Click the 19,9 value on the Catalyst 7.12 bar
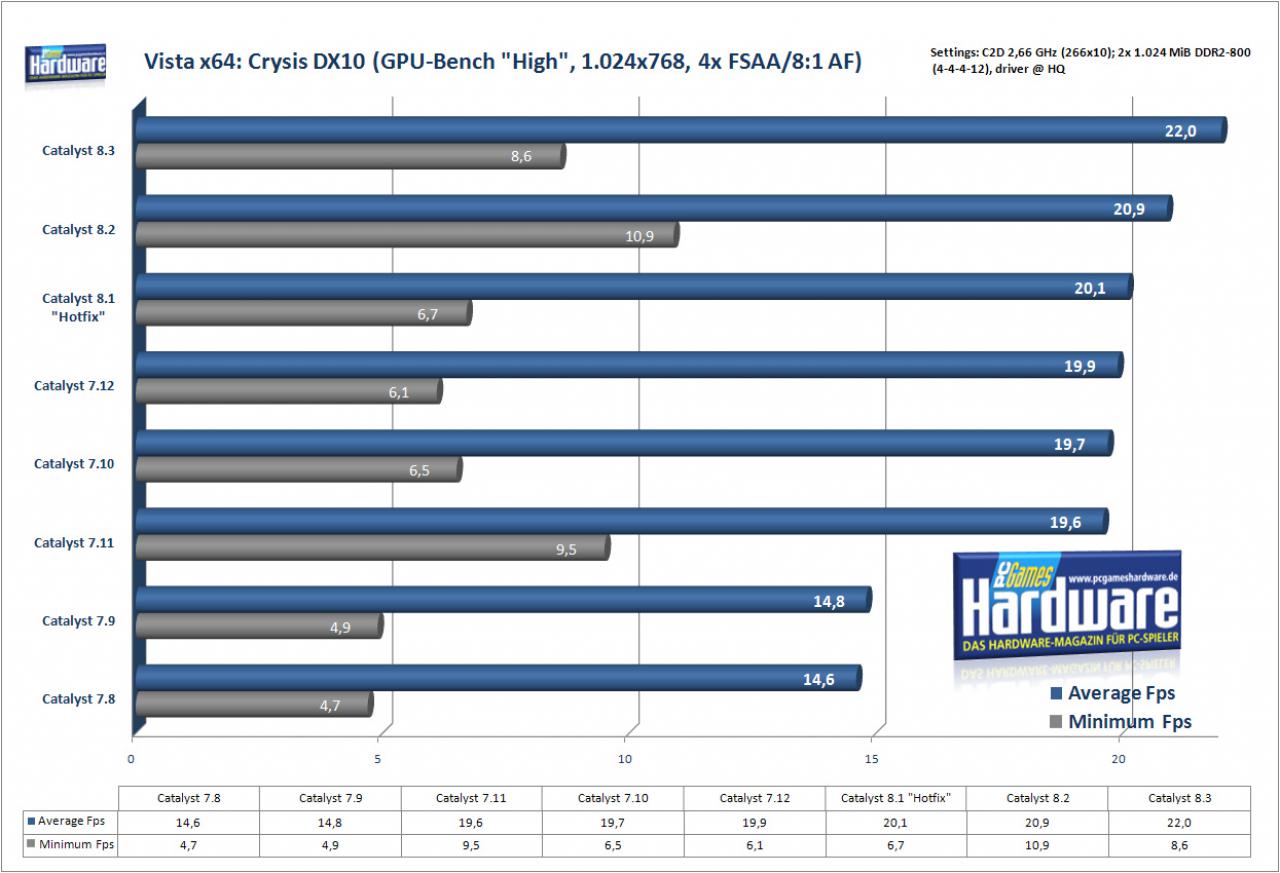Image resolution: width=1280 pixels, height=873 pixels. 1079,366
